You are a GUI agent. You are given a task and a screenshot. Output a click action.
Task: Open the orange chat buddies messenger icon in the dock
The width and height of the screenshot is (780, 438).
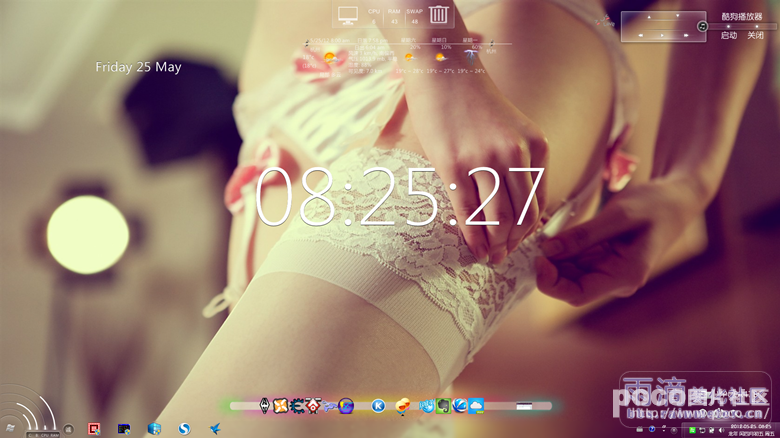pos(403,406)
